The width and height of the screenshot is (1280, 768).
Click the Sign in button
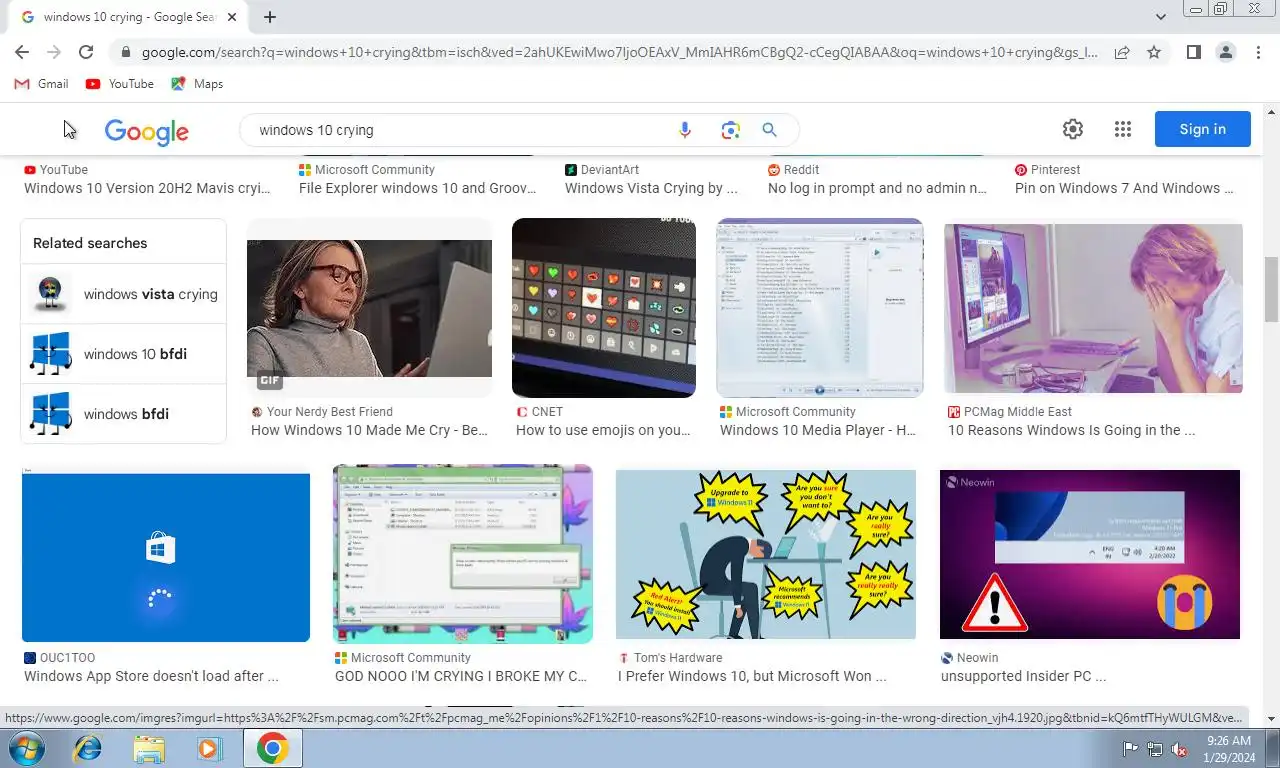pos(1202,129)
